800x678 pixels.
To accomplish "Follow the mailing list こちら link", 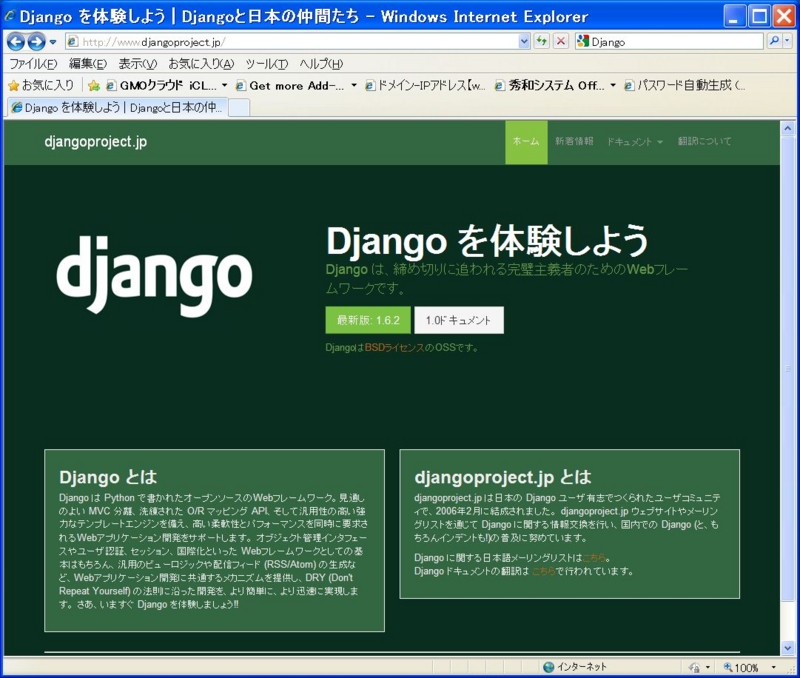I will 593,558.
